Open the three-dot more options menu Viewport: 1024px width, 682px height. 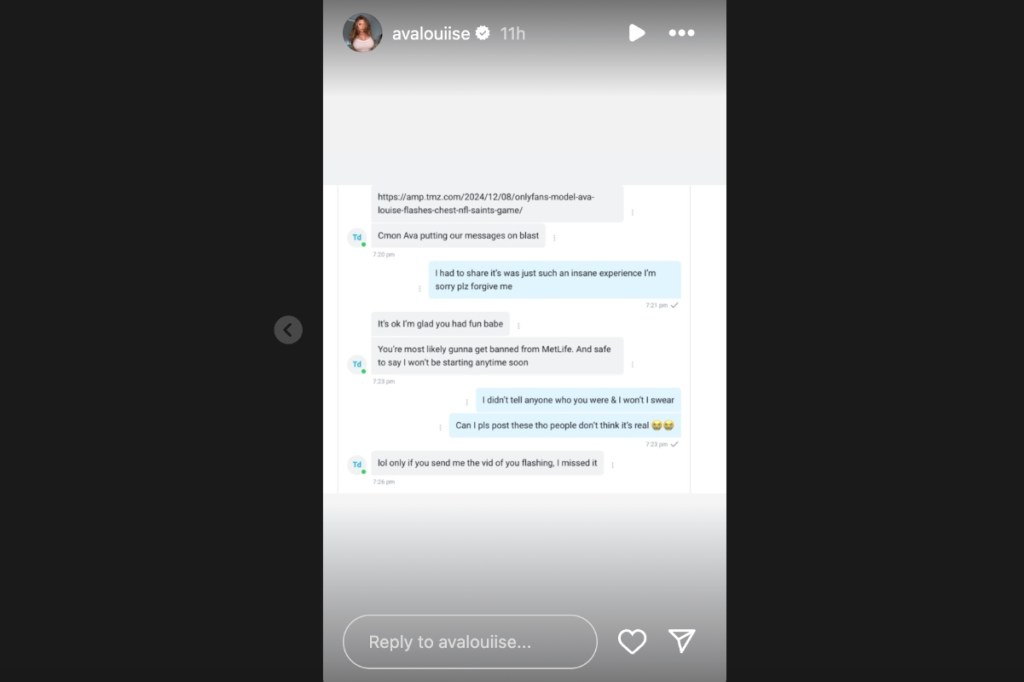coord(681,33)
